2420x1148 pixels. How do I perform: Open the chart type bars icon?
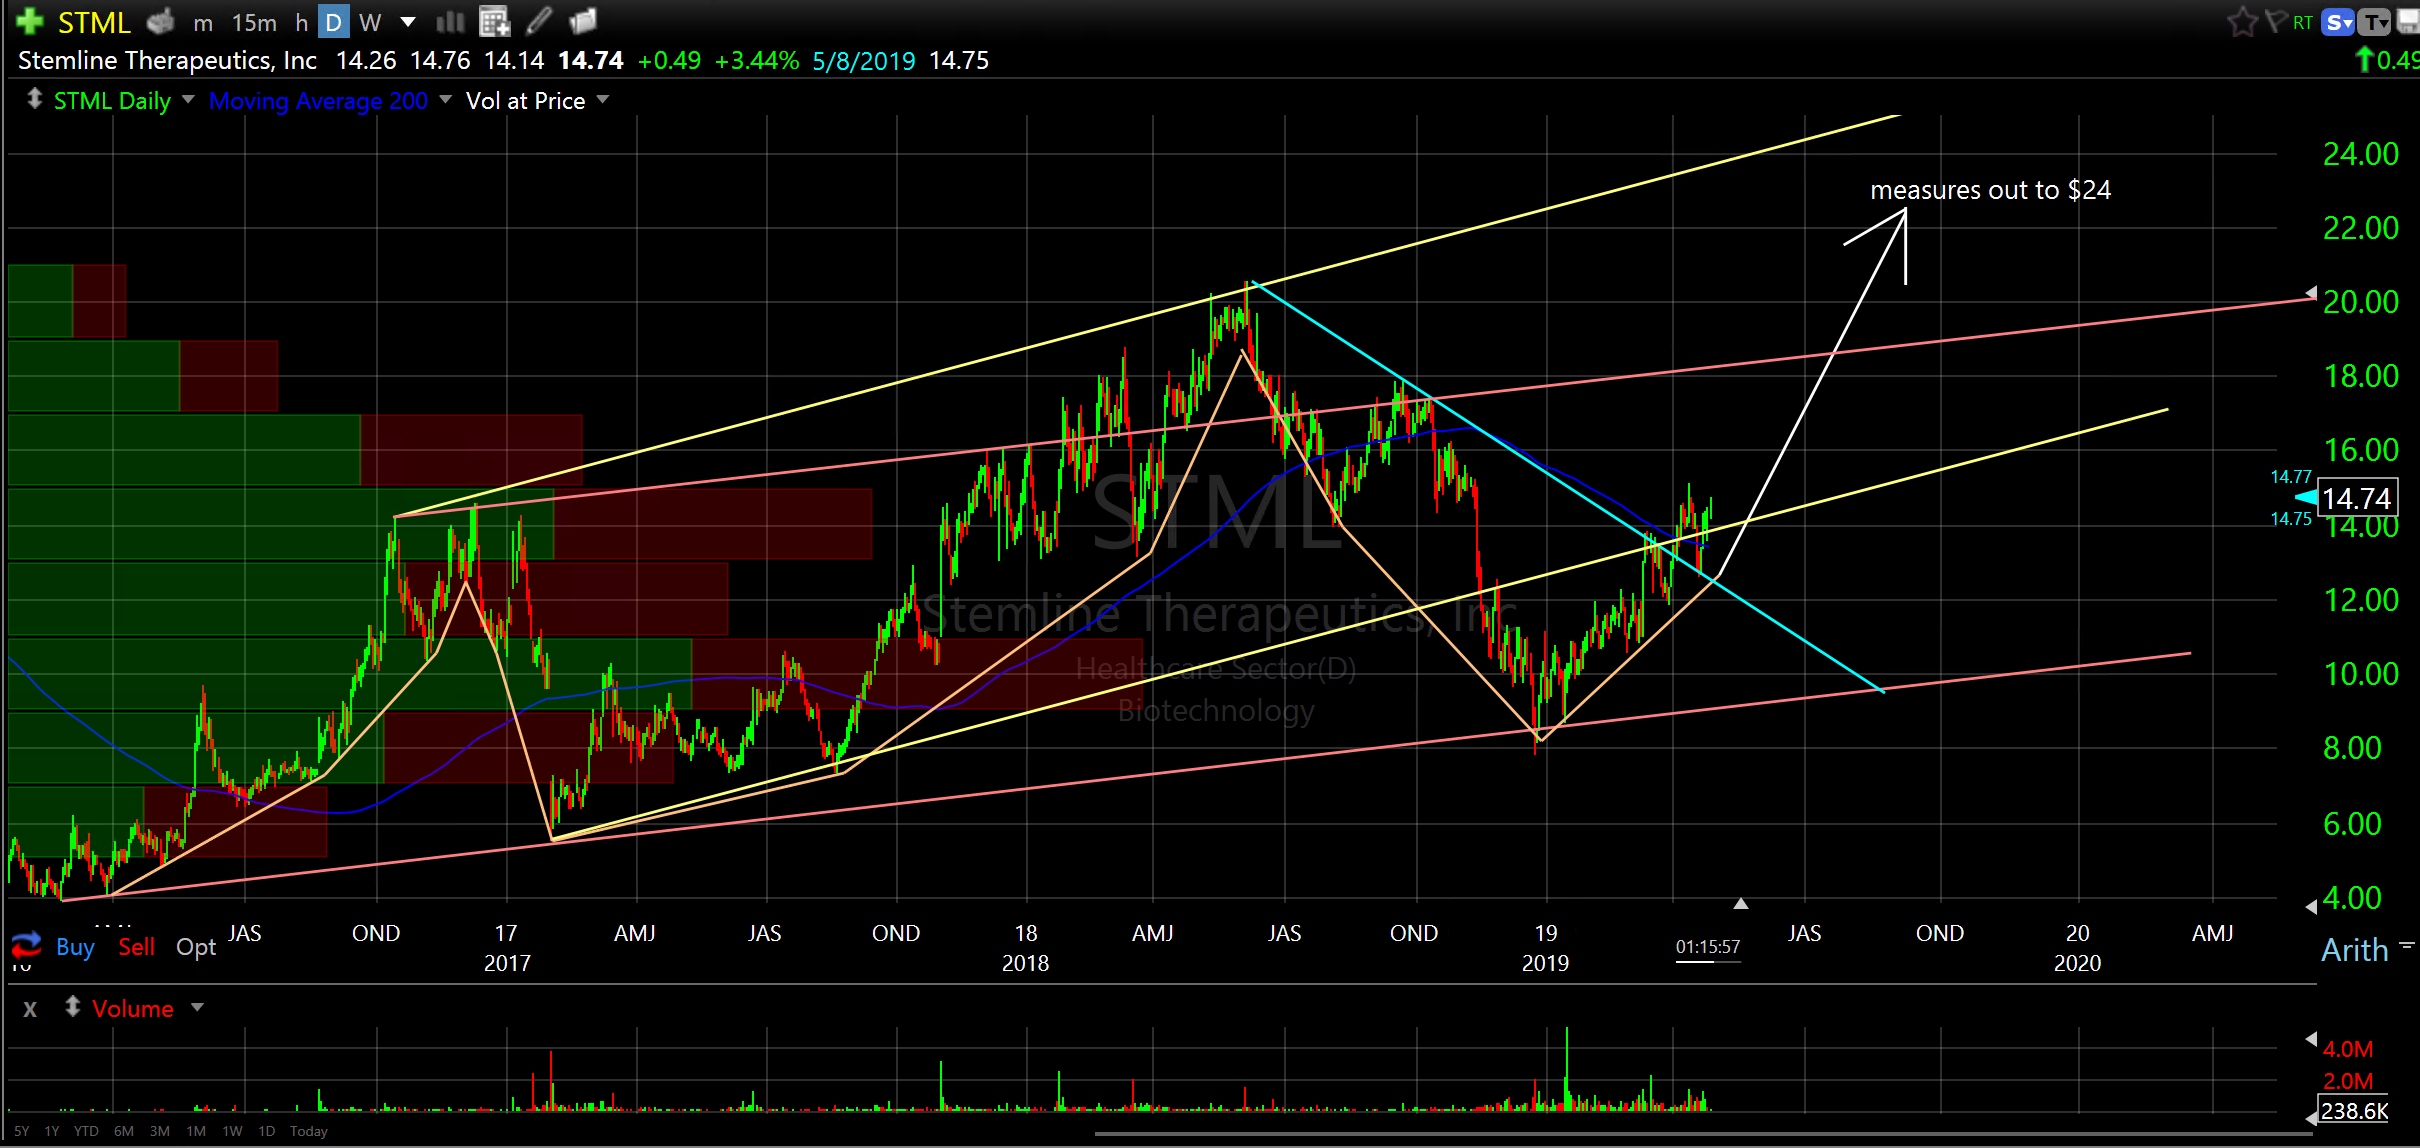451,21
